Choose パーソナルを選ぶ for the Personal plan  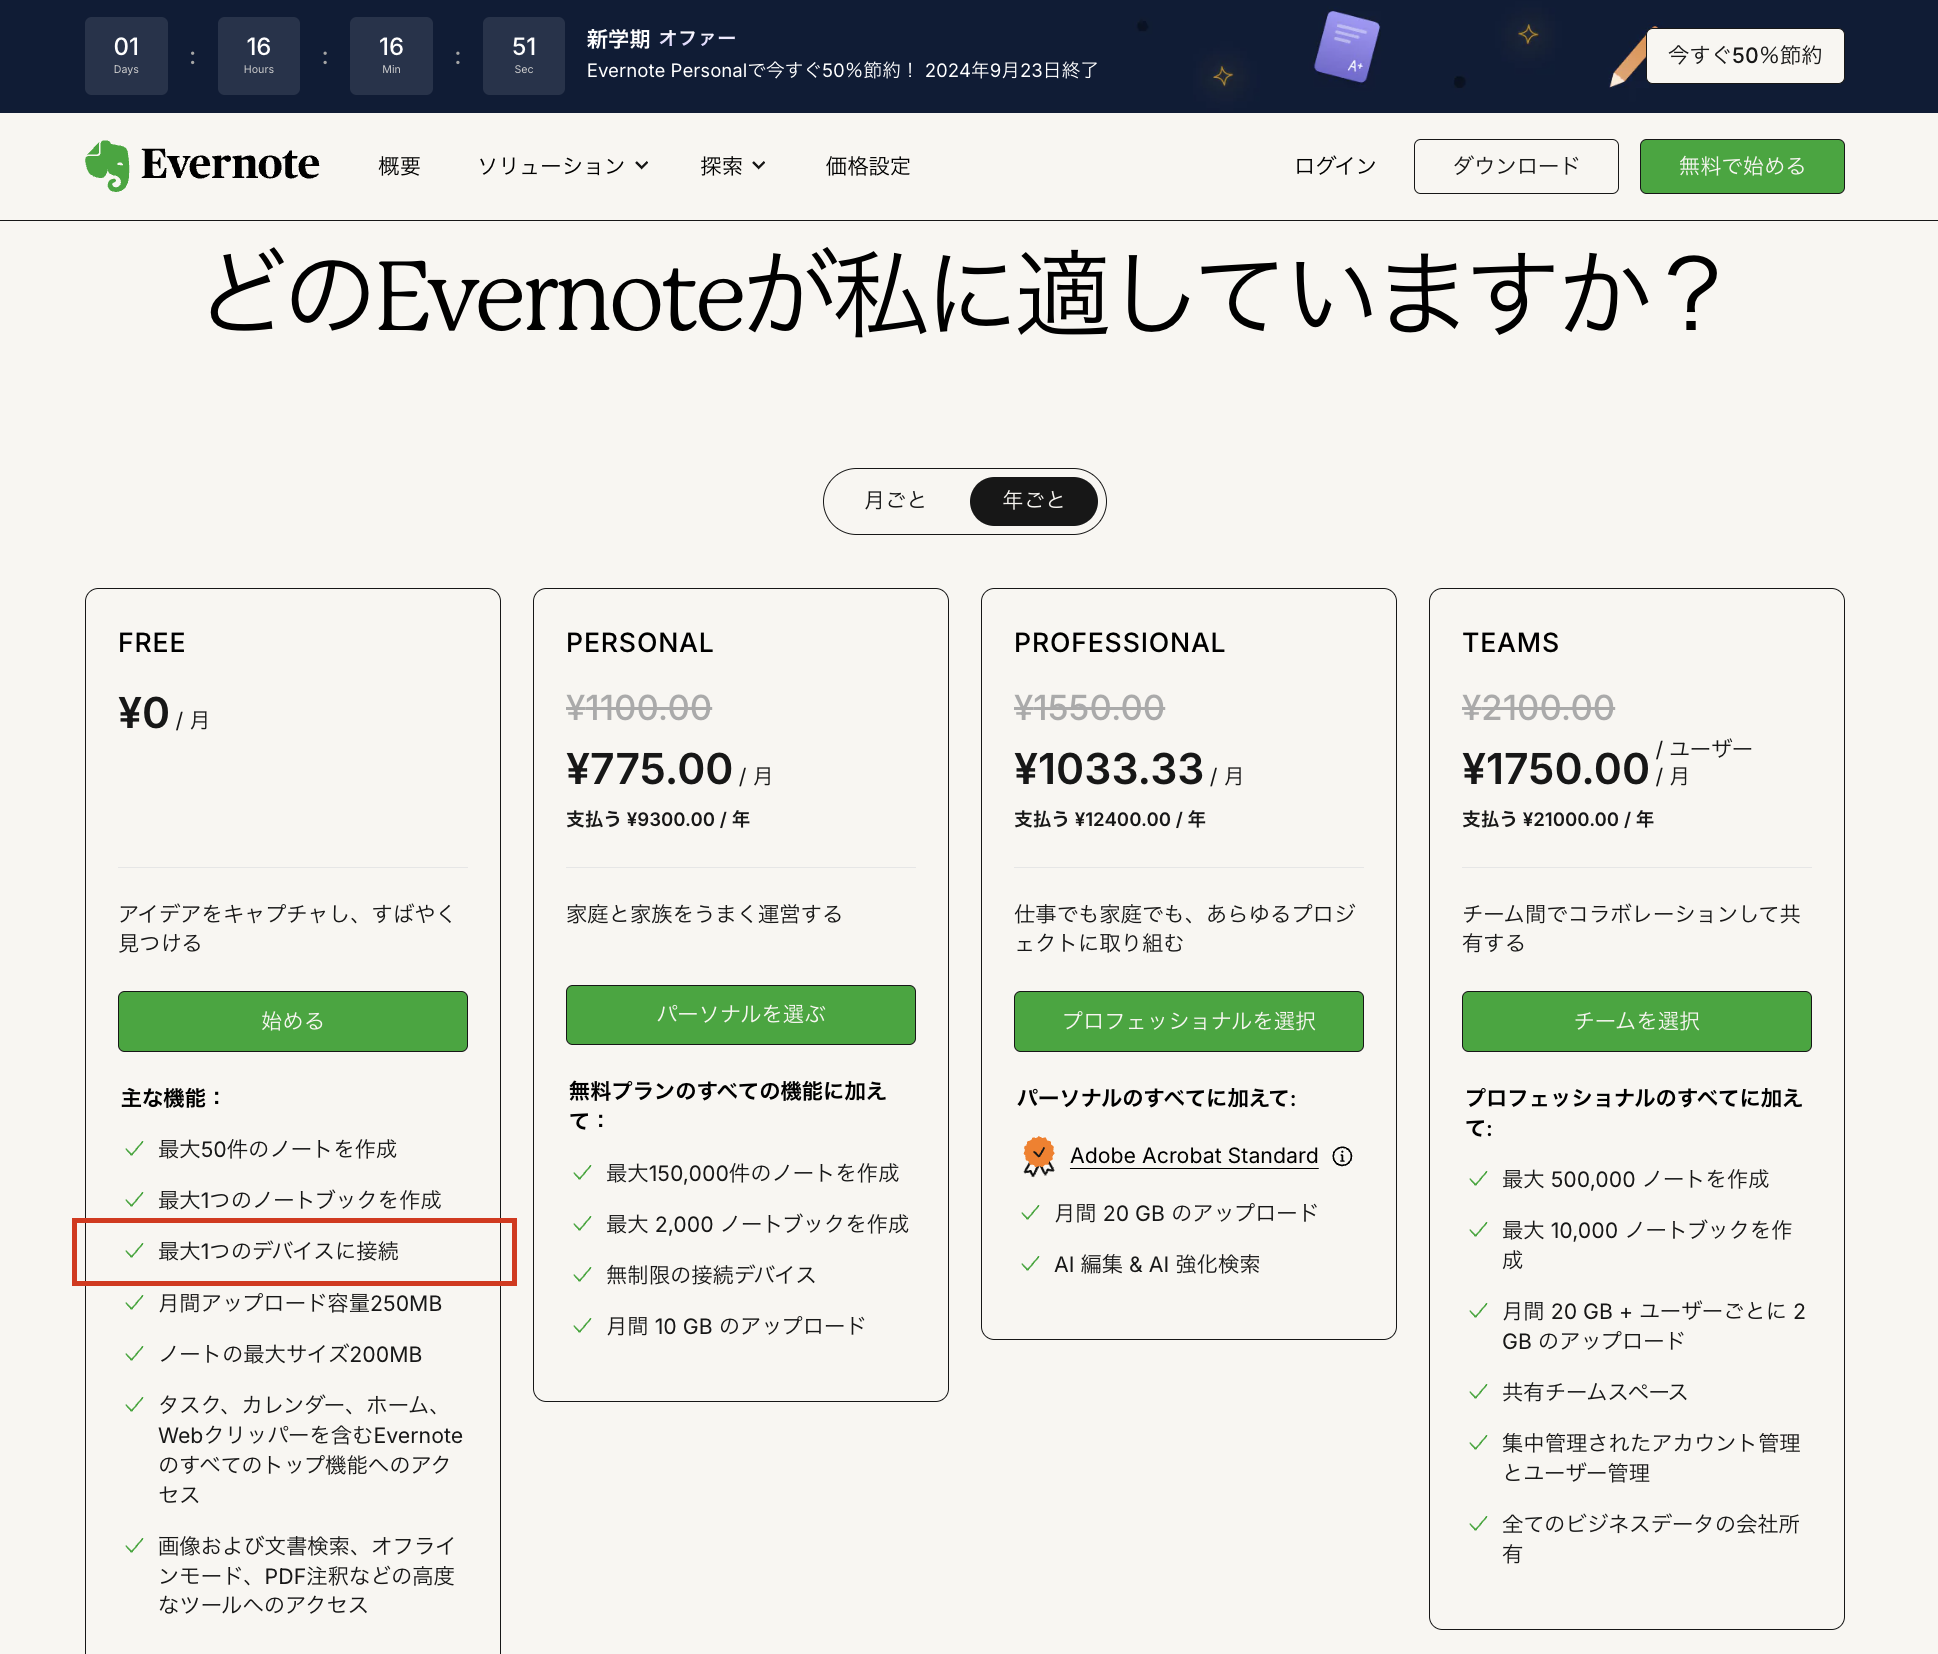click(x=740, y=1014)
